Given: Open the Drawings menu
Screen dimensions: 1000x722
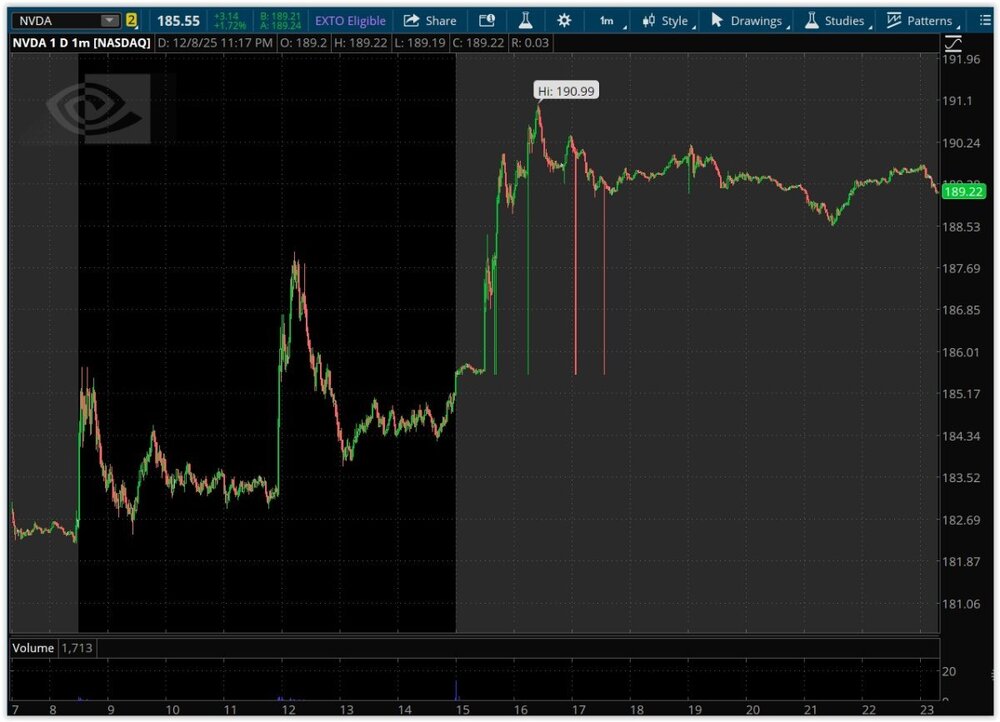Looking at the screenshot, I should tap(746, 20).
